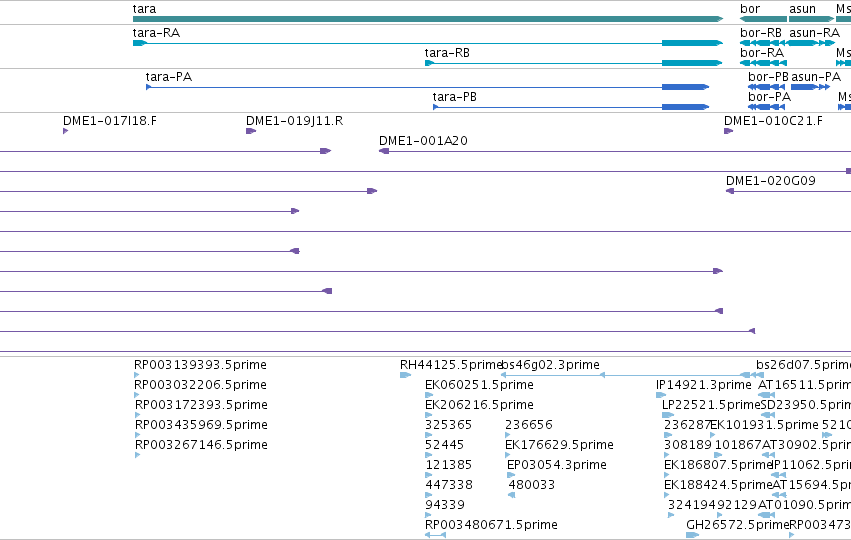Select EST EK206216.5prime
Image resolution: width=851 pixels, height=540 pixels.
[479, 405]
